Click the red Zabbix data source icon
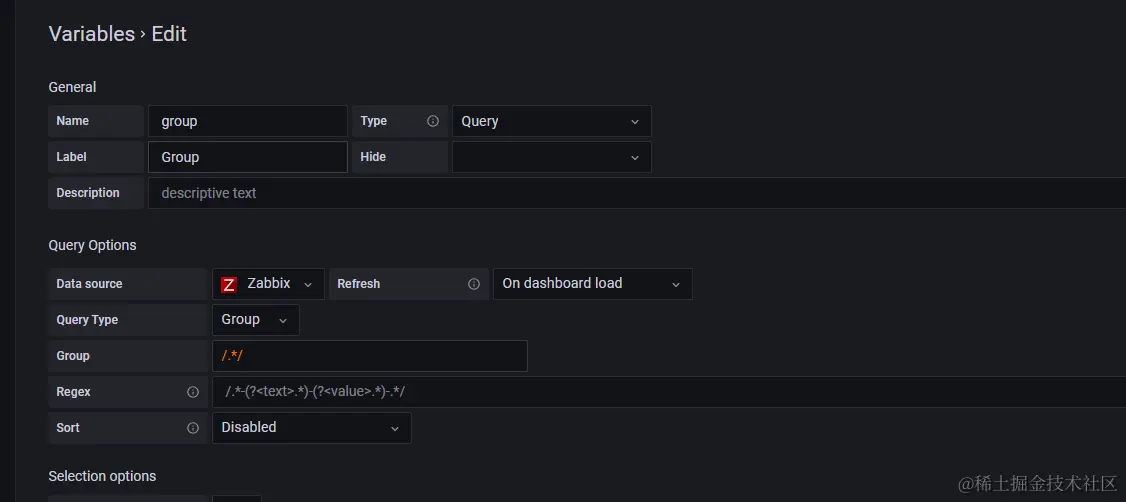 pyautogui.click(x=229, y=284)
